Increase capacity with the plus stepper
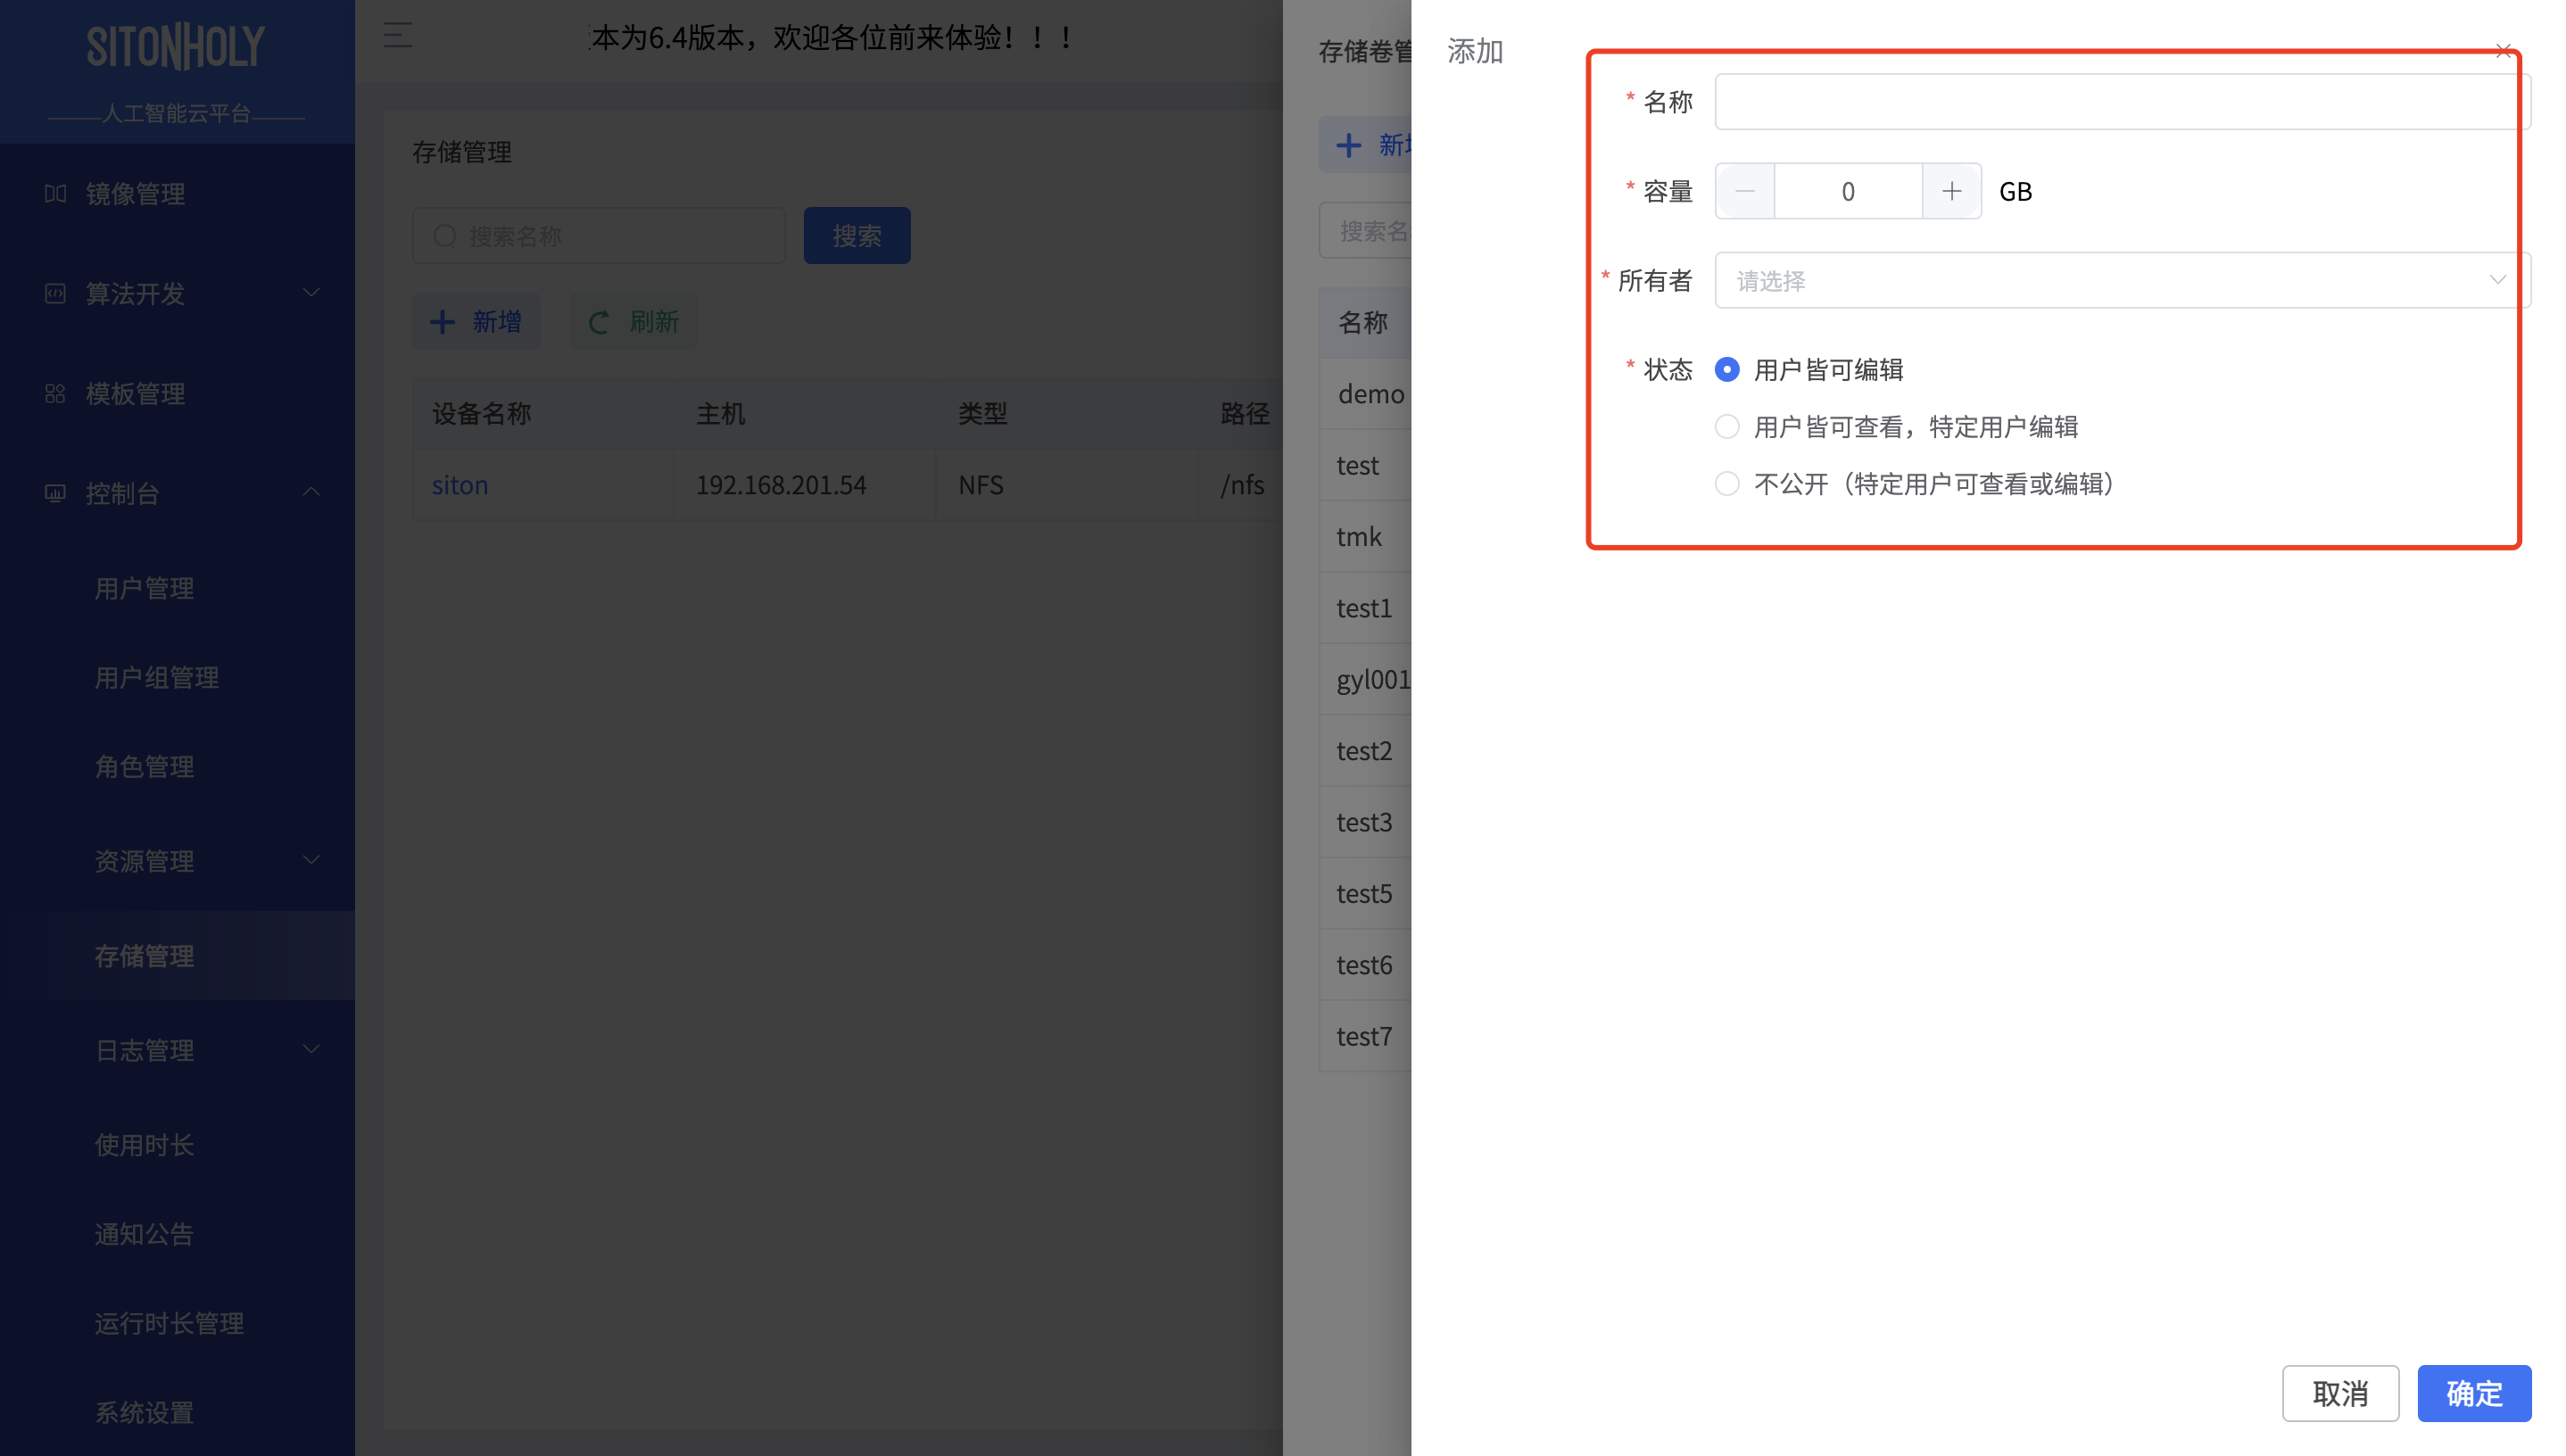This screenshot has width=2566, height=1456. point(1951,191)
